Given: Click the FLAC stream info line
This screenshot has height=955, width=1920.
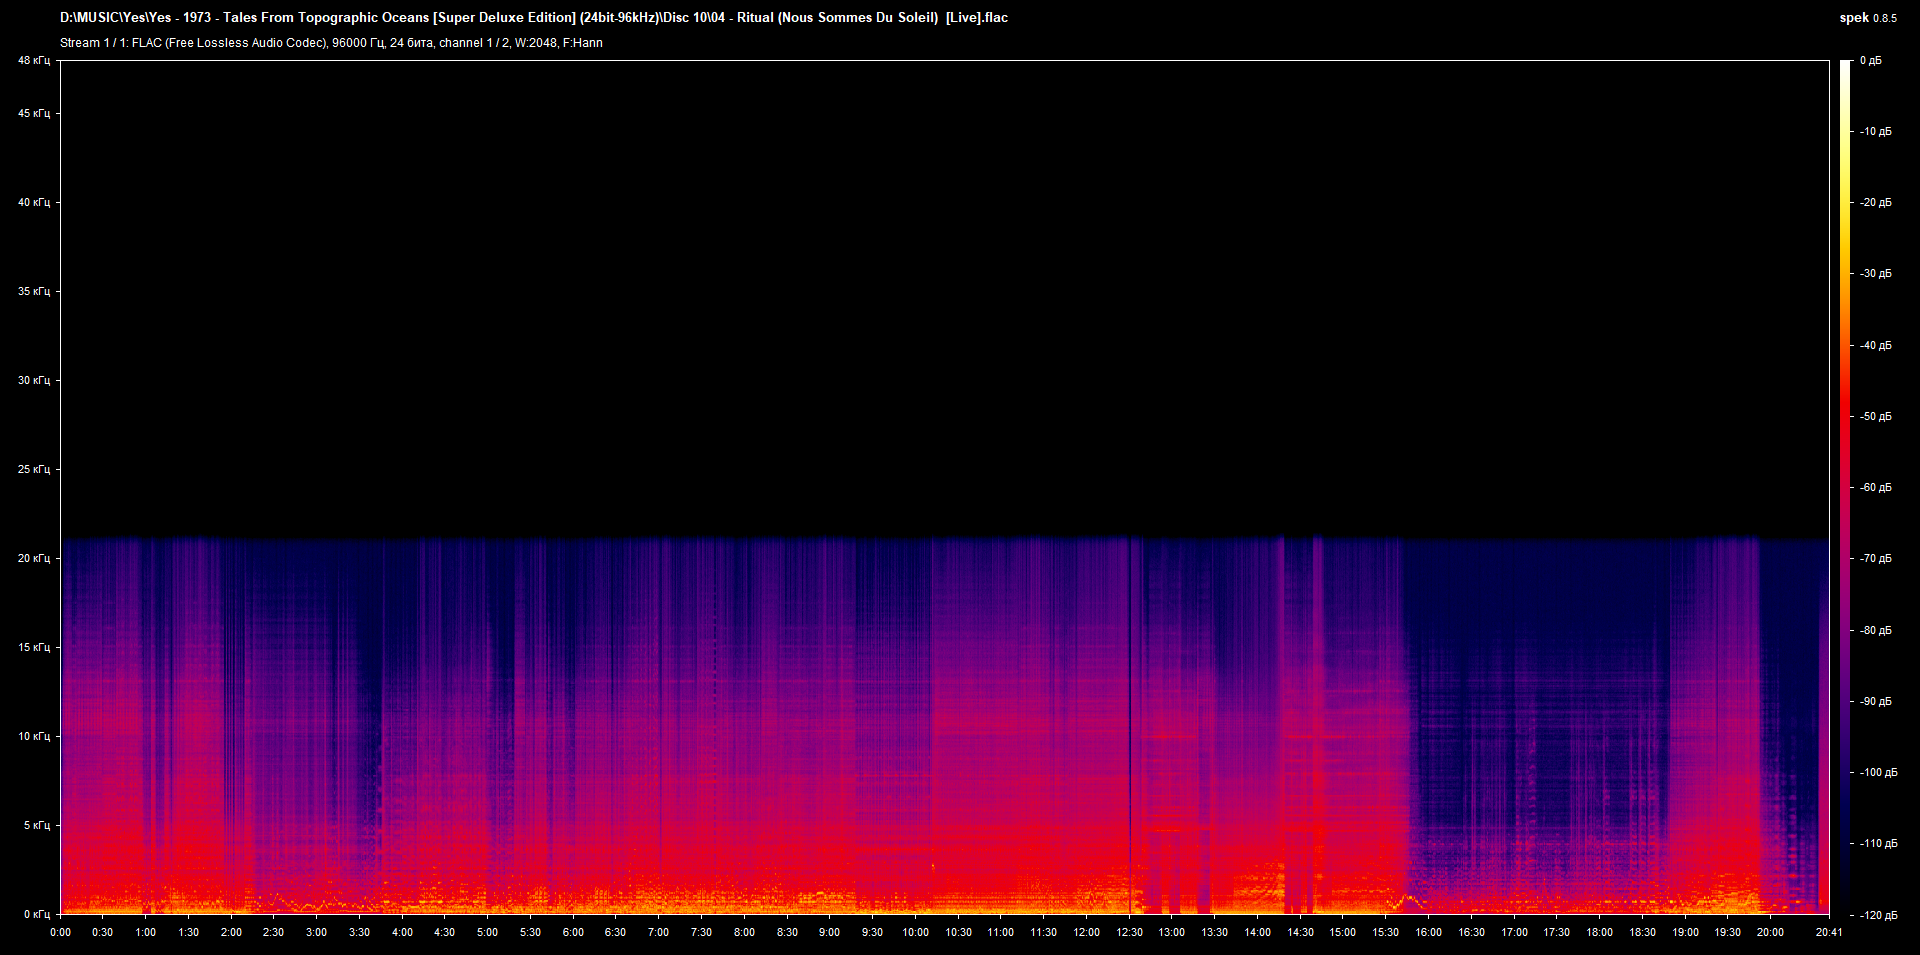Looking at the screenshot, I should [x=331, y=43].
